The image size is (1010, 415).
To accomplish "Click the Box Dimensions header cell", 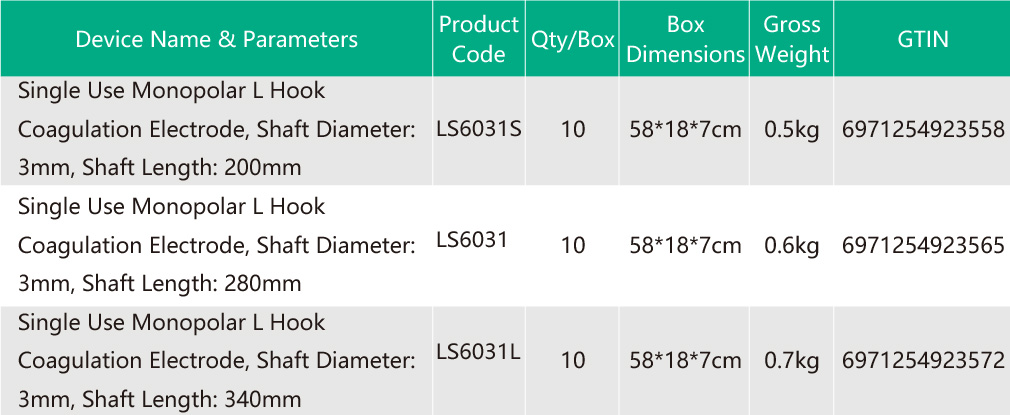I will [x=686, y=39].
